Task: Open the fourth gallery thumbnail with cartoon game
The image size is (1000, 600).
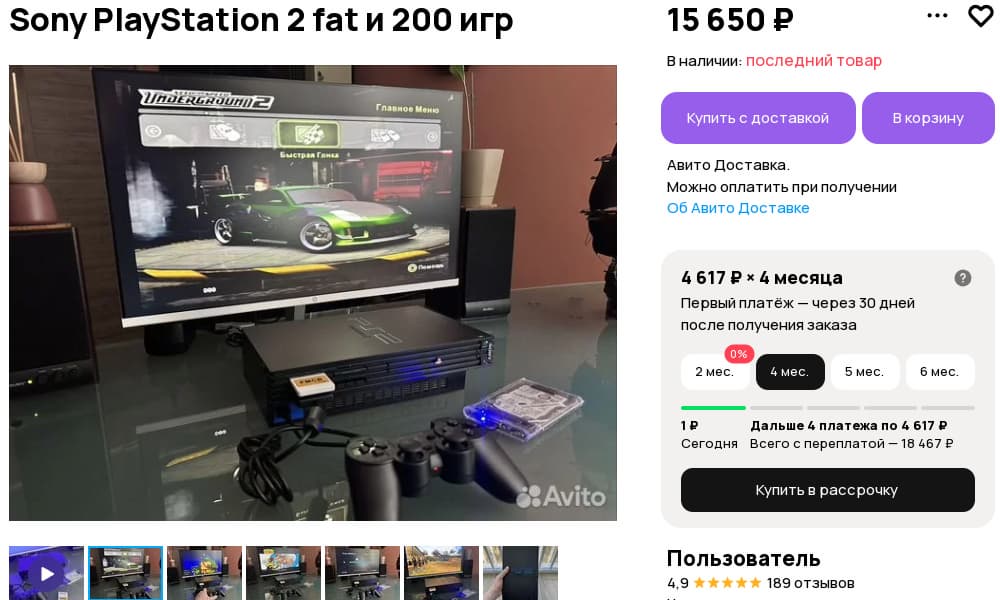Action: (x=284, y=573)
